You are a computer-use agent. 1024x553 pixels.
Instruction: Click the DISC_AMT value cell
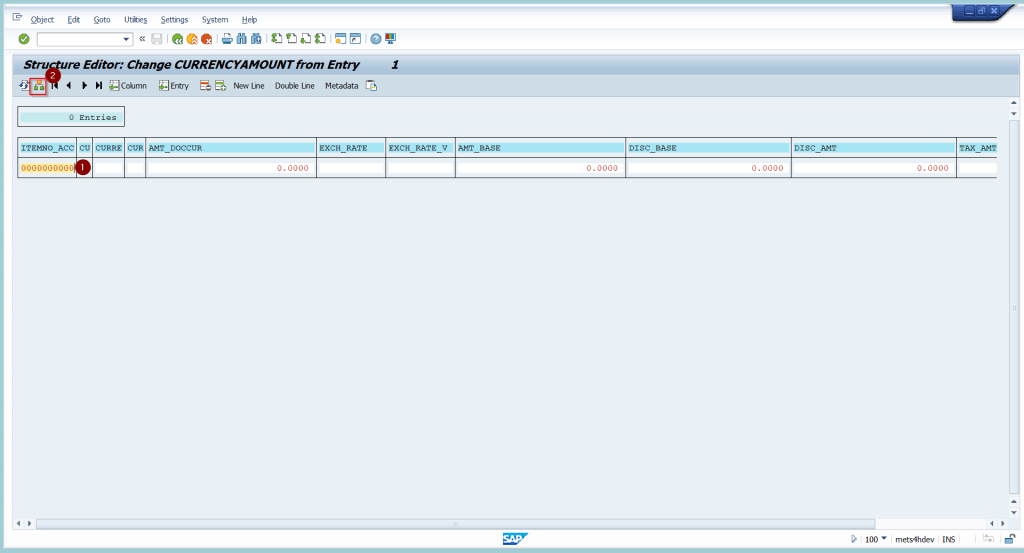(x=874, y=168)
